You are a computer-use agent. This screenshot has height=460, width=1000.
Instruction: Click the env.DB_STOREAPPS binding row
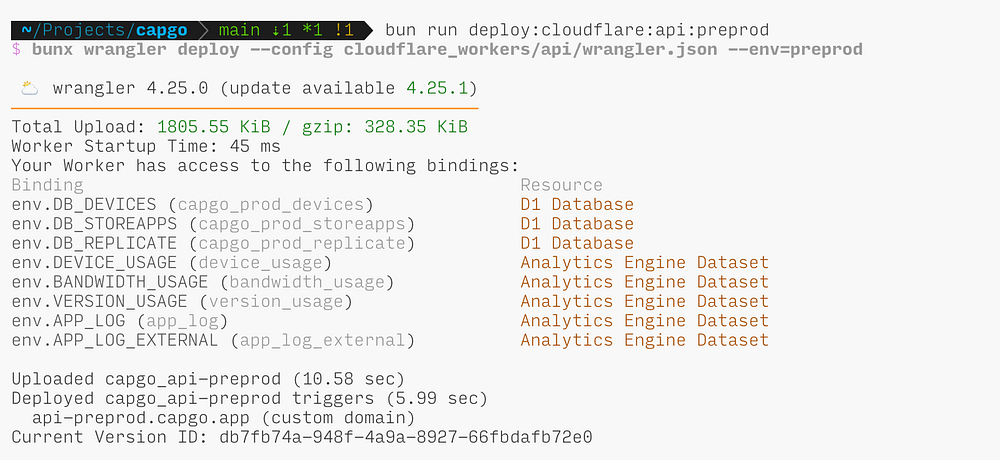point(213,224)
